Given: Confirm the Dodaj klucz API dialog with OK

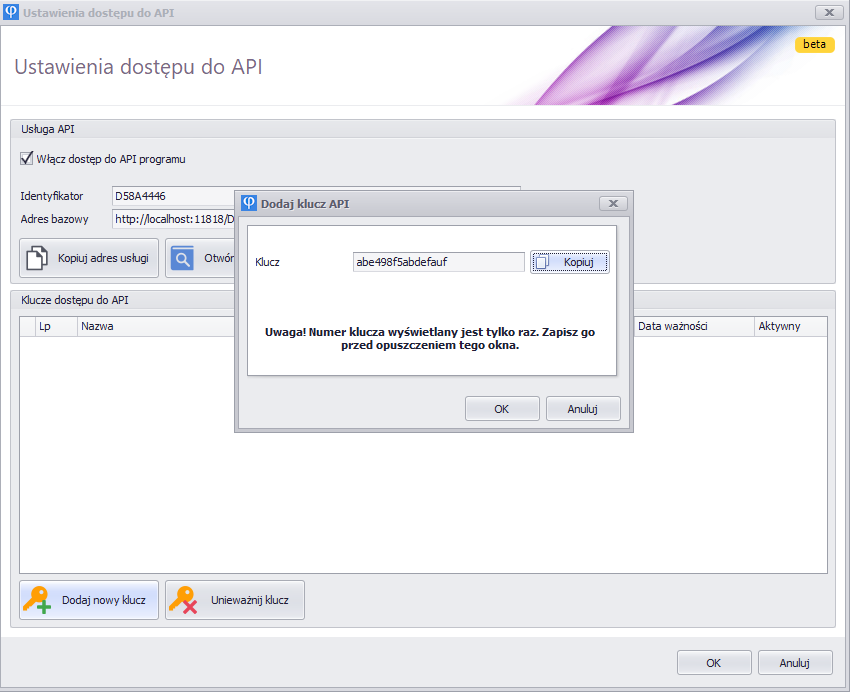Looking at the screenshot, I should (502, 409).
